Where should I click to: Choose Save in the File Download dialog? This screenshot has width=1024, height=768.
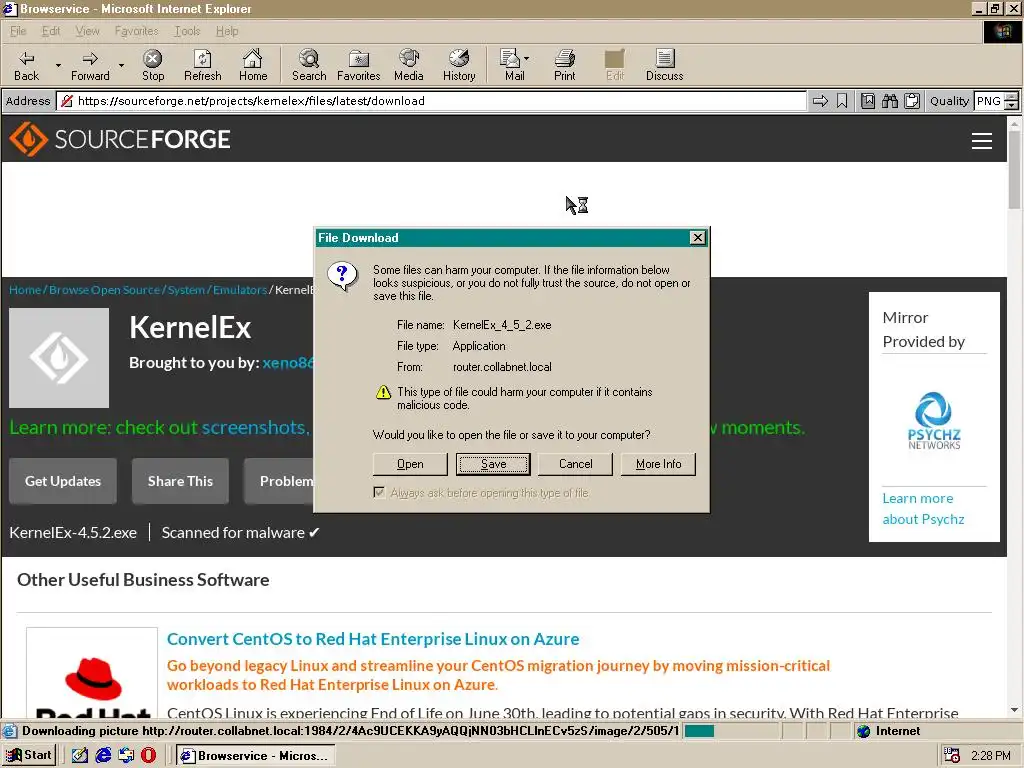click(x=493, y=464)
